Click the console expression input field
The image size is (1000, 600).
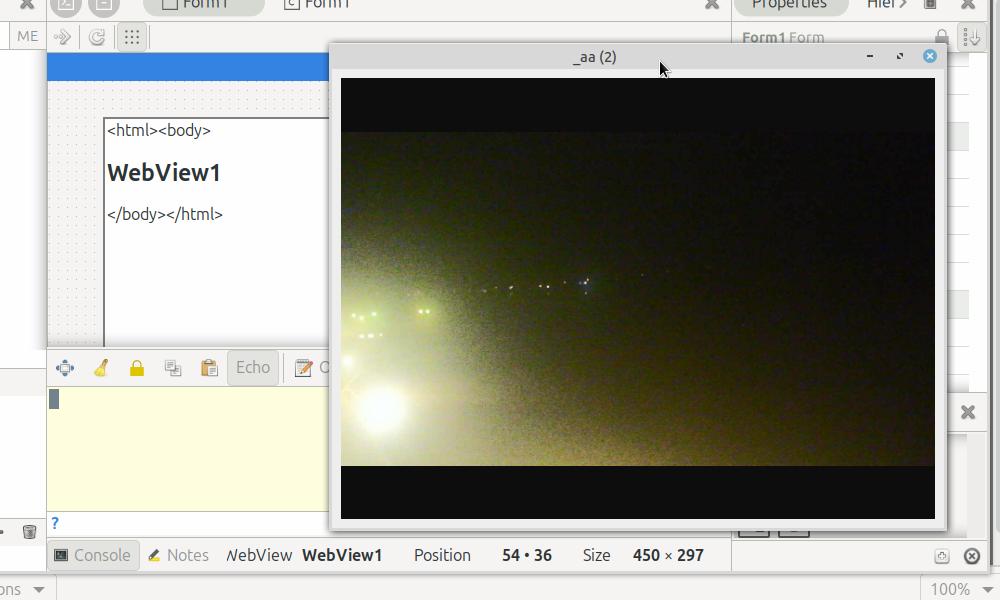tap(190, 523)
